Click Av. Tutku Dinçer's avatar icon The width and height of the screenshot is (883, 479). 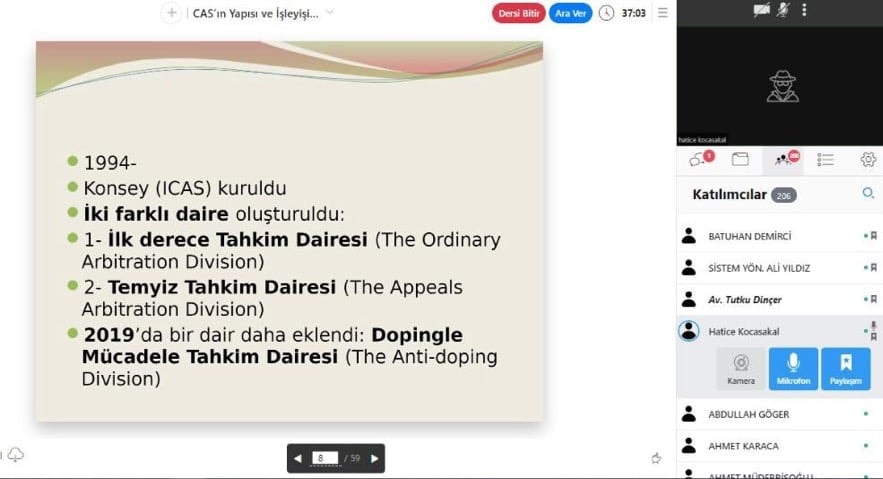coord(689,299)
